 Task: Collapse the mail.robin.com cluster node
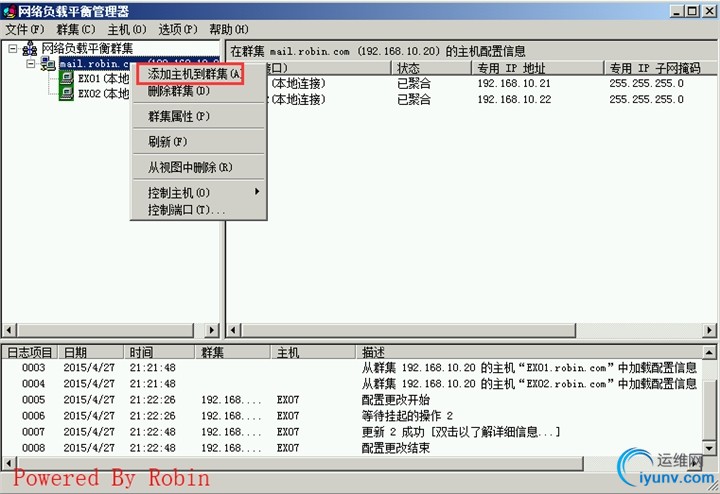tap(30, 64)
